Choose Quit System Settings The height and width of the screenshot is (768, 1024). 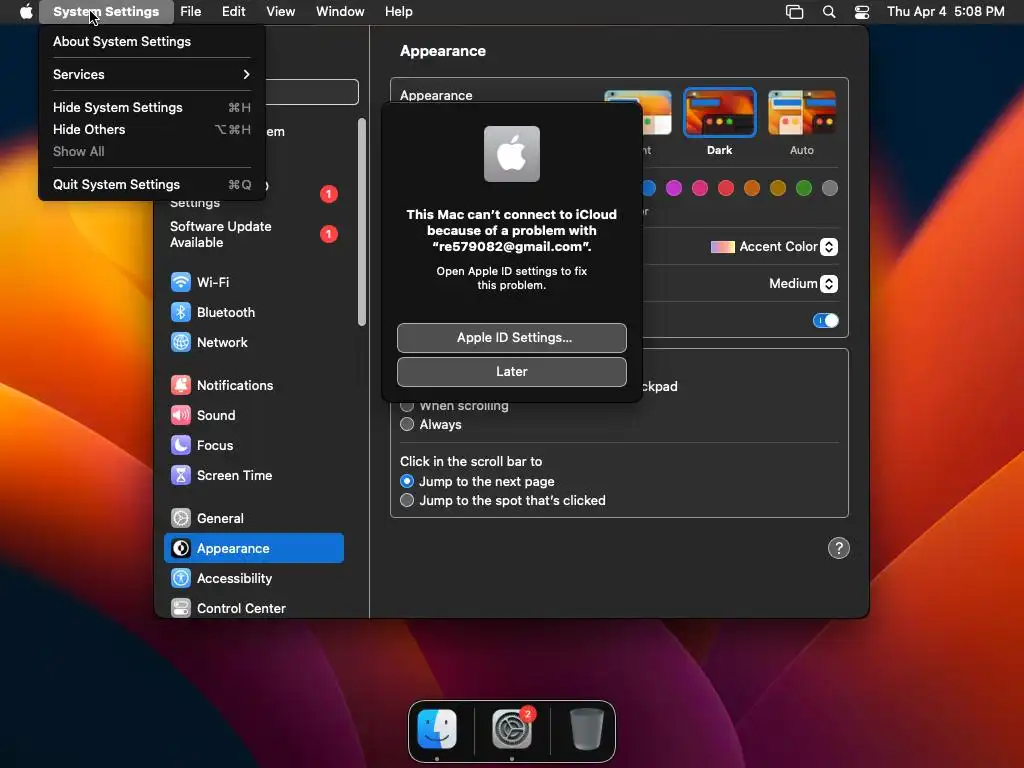pos(152,185)
